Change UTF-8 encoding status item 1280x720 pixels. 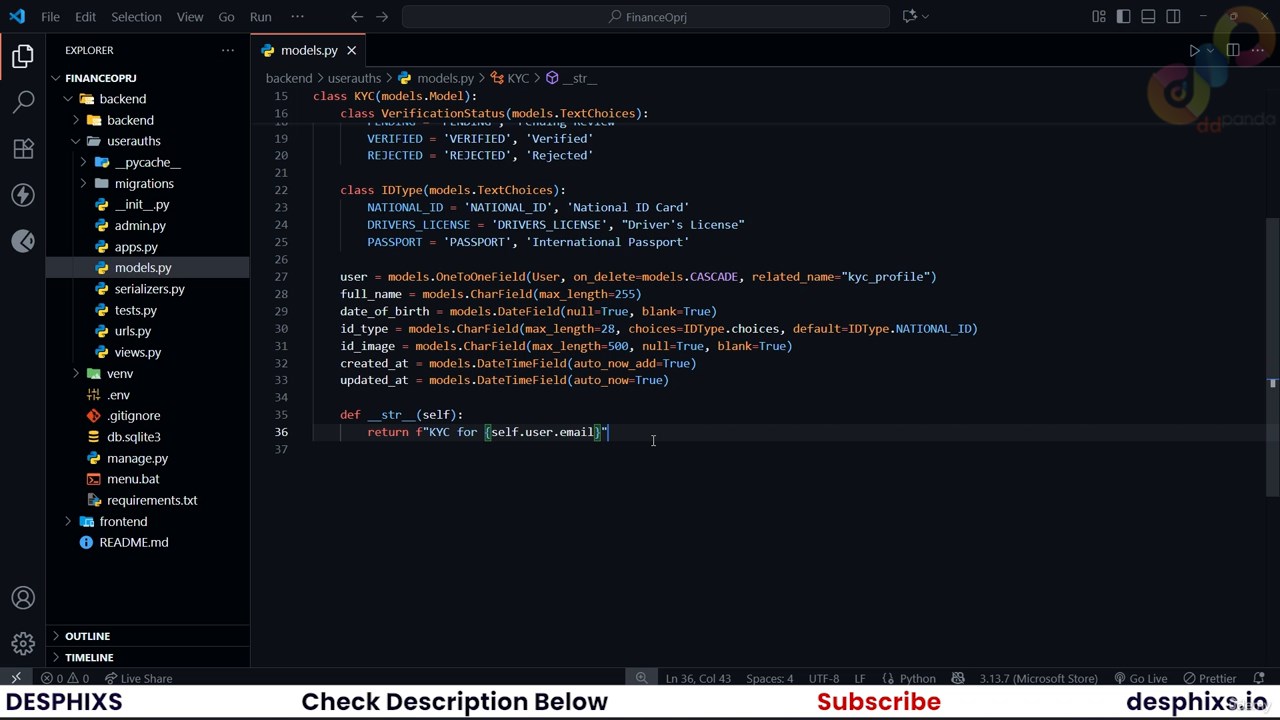(824, 678)
